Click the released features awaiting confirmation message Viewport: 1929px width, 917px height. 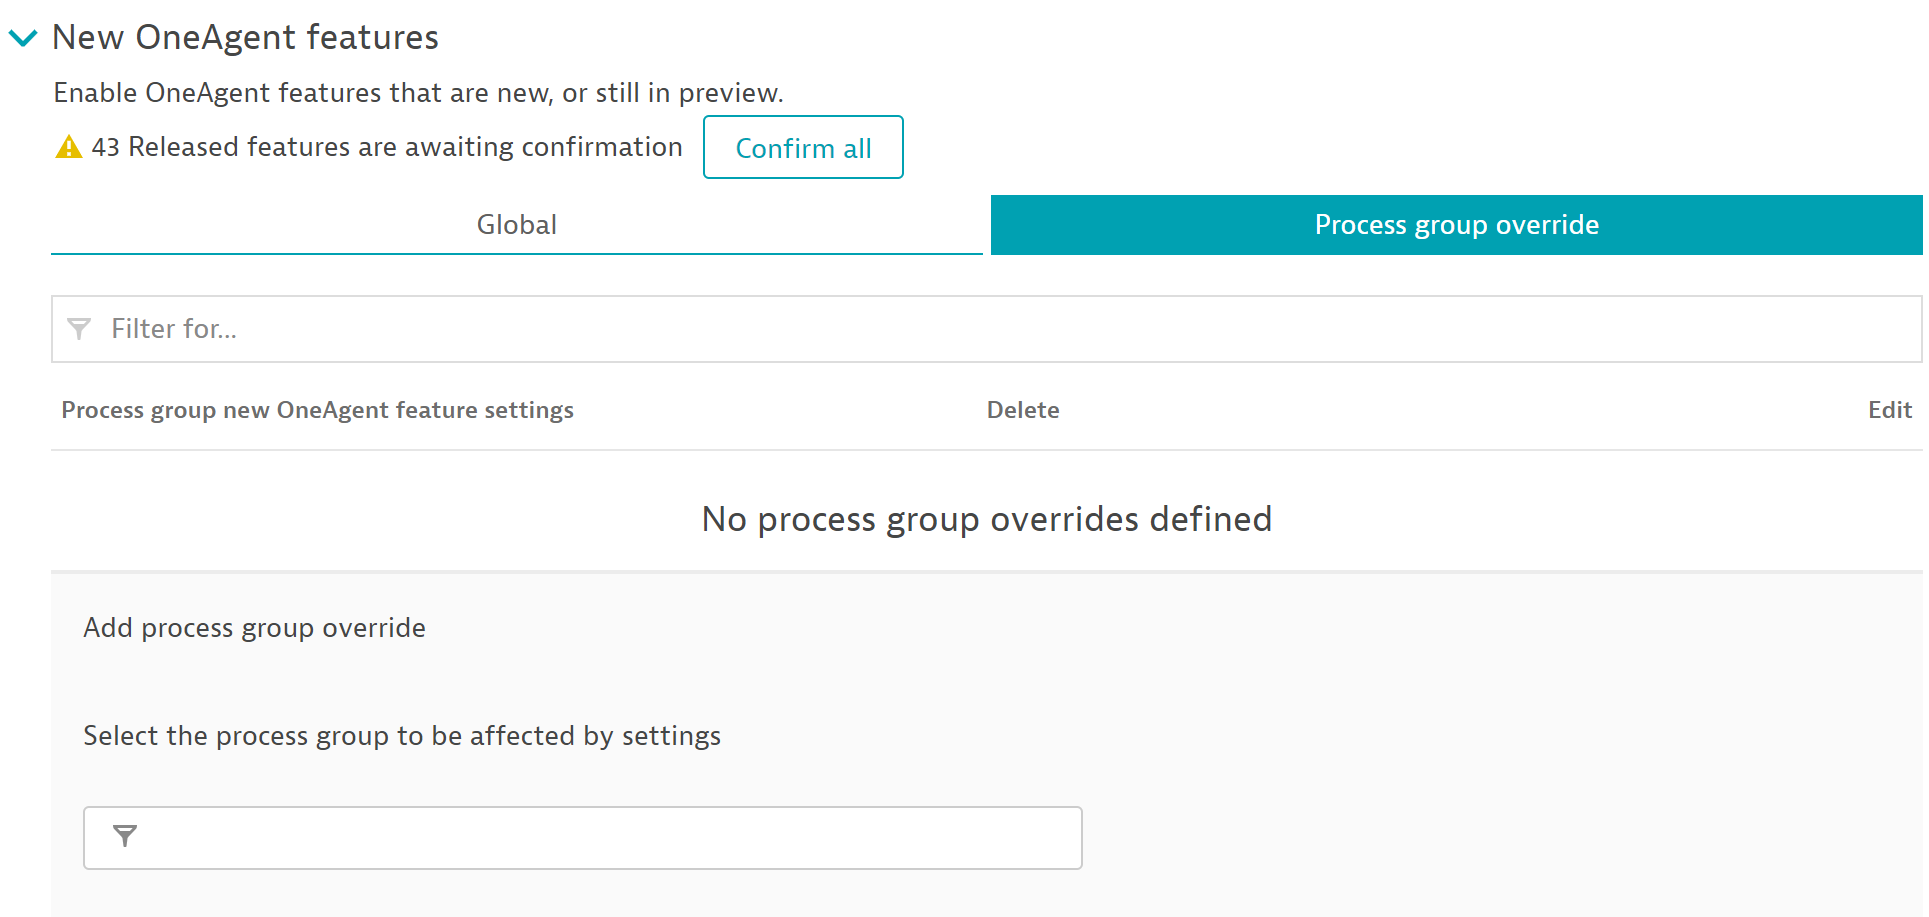tap(387, 147)
